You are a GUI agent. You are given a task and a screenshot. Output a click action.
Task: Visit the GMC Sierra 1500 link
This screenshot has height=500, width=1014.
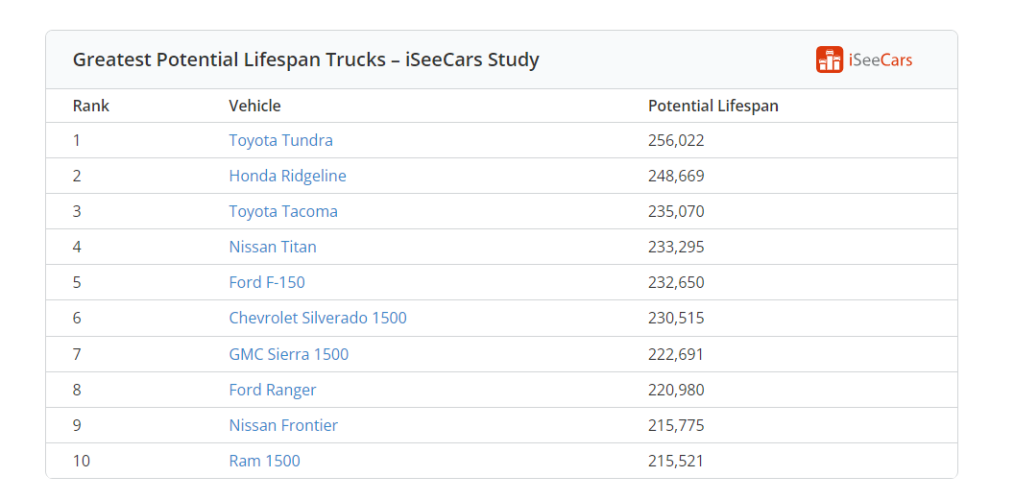click(x=288, y=354)
